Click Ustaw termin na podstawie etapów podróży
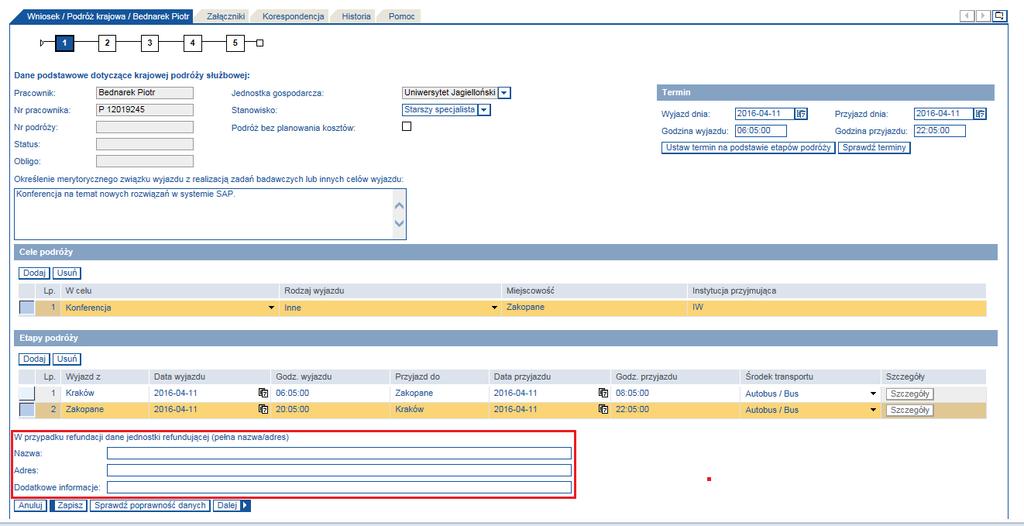 pos(748,148)
